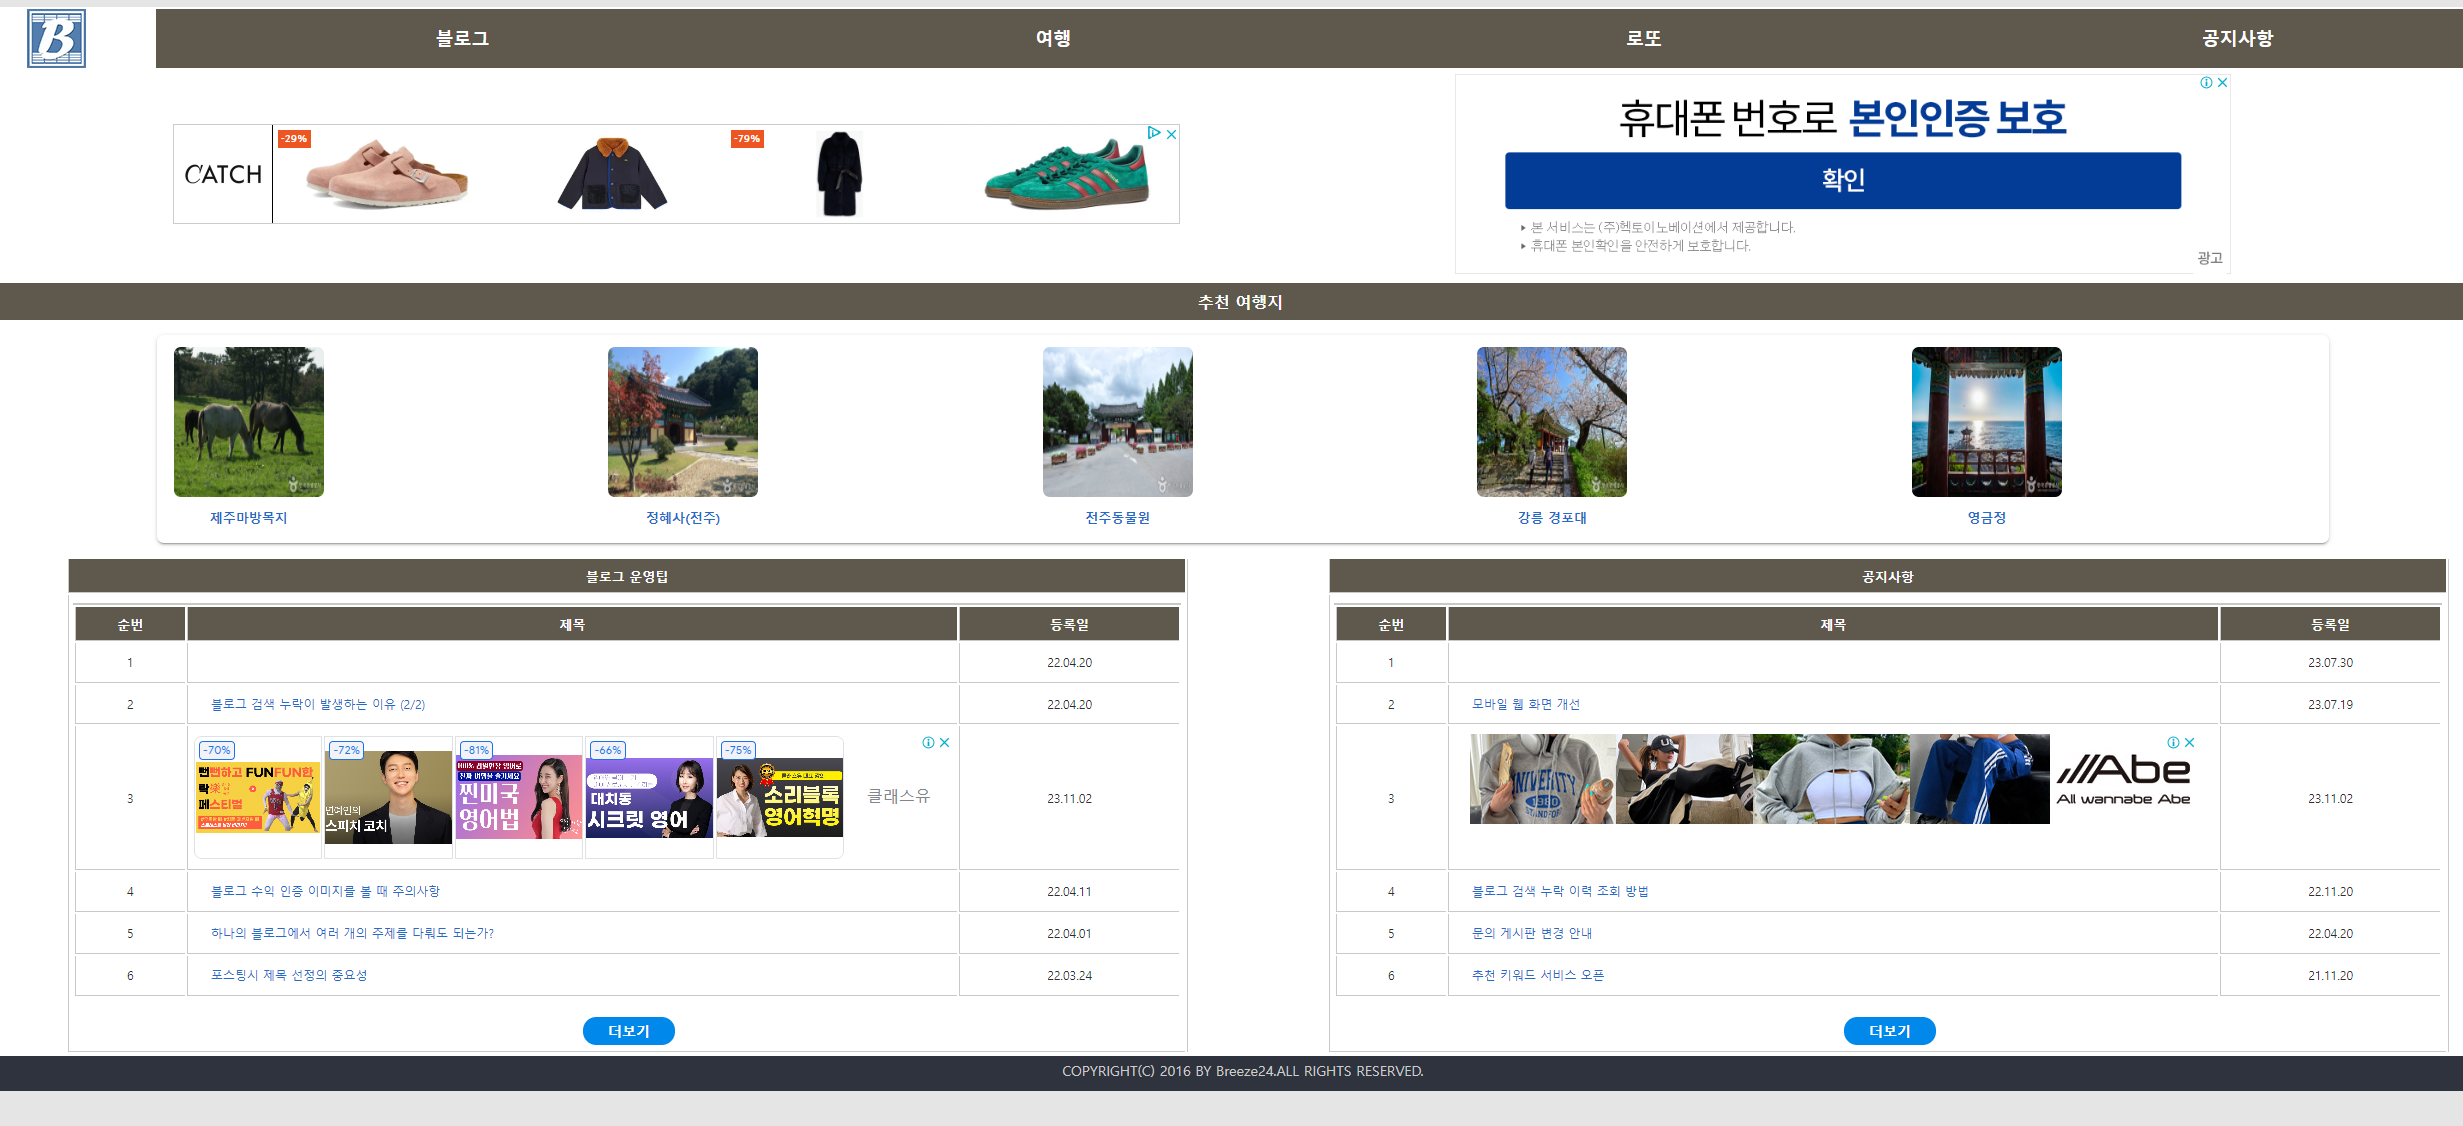
Task: Click info icon on 클래스유 ad
Action: pos(928,743)
